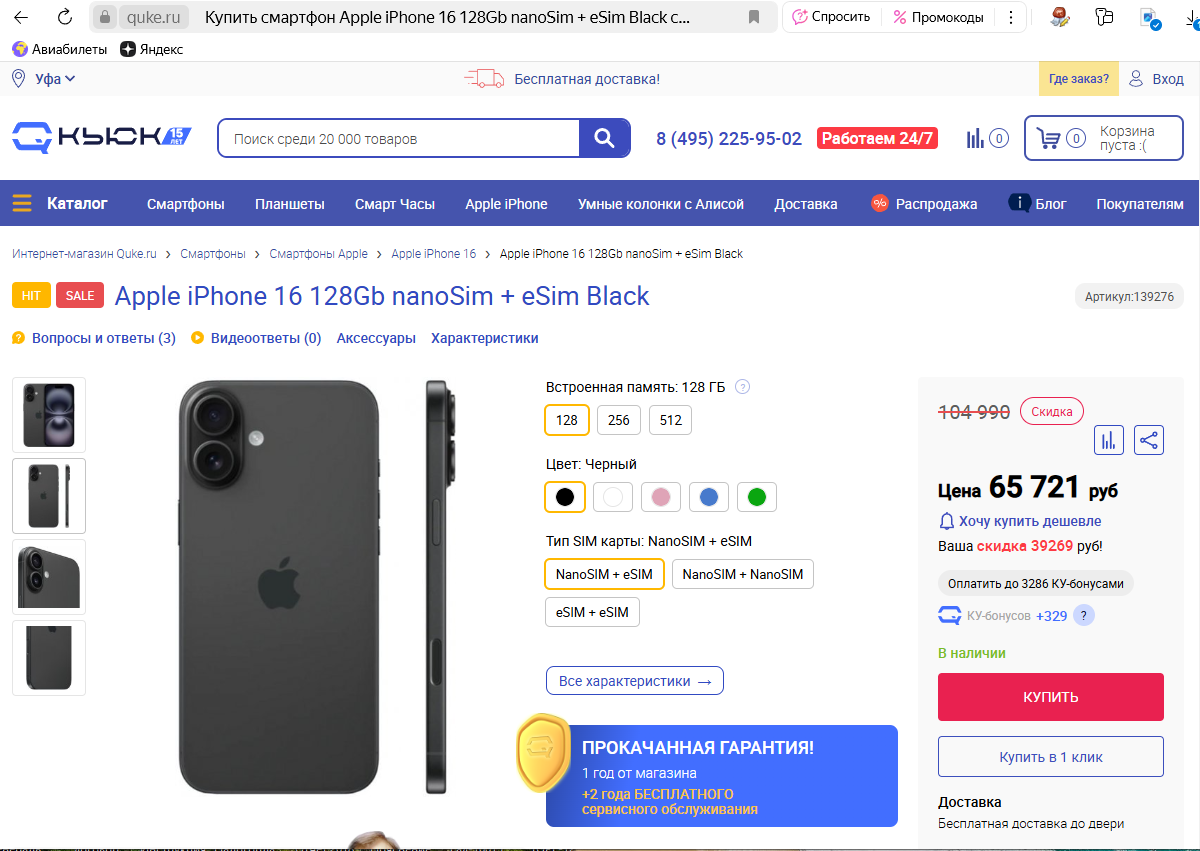
Task: Select the NanoSIM + NanoSIM card type
Action: (x=743, y=573)
